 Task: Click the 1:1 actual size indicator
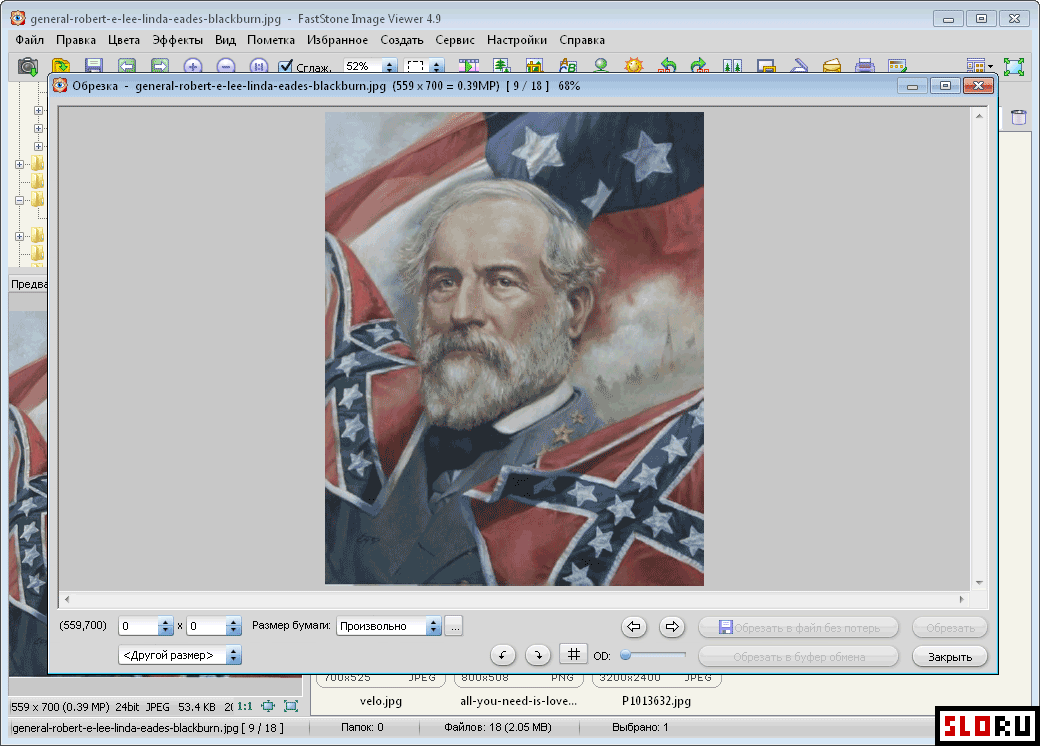coord(245,706)
